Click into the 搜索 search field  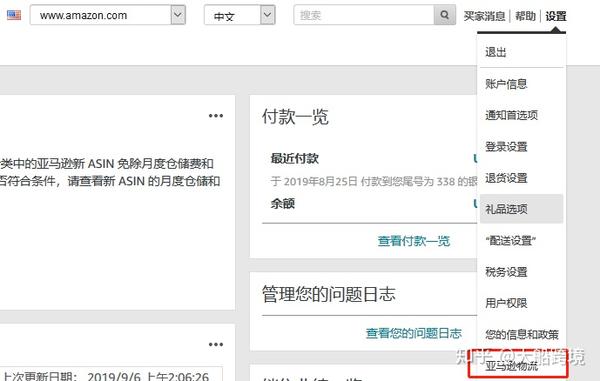click(364, 15)
